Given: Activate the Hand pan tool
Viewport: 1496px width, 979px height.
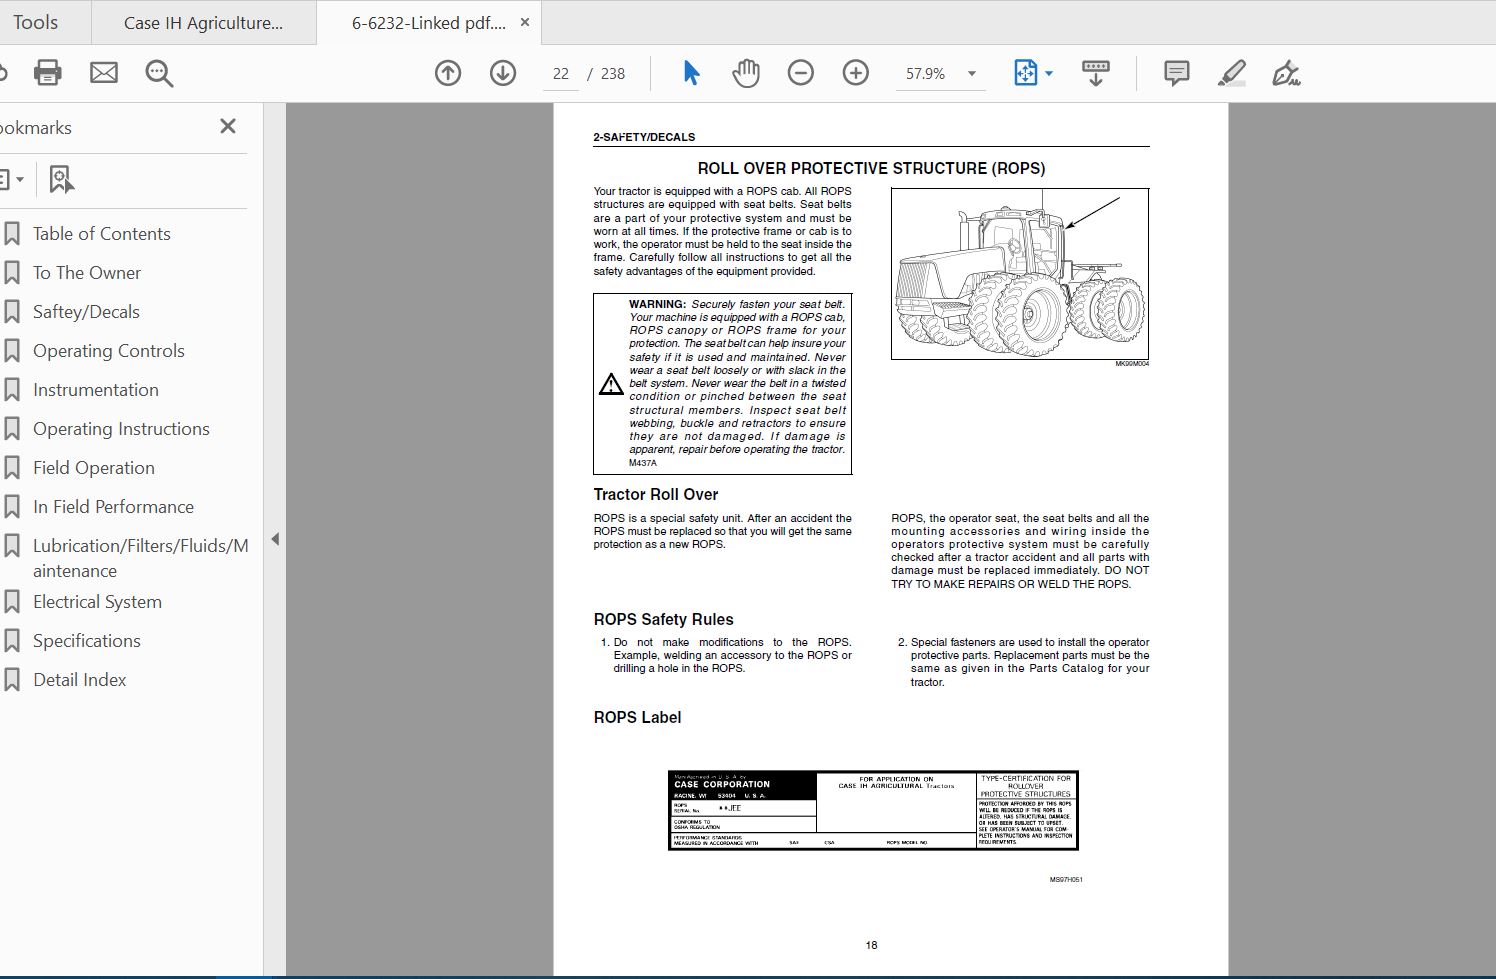Looking at the screenshot, I should 746,73.
